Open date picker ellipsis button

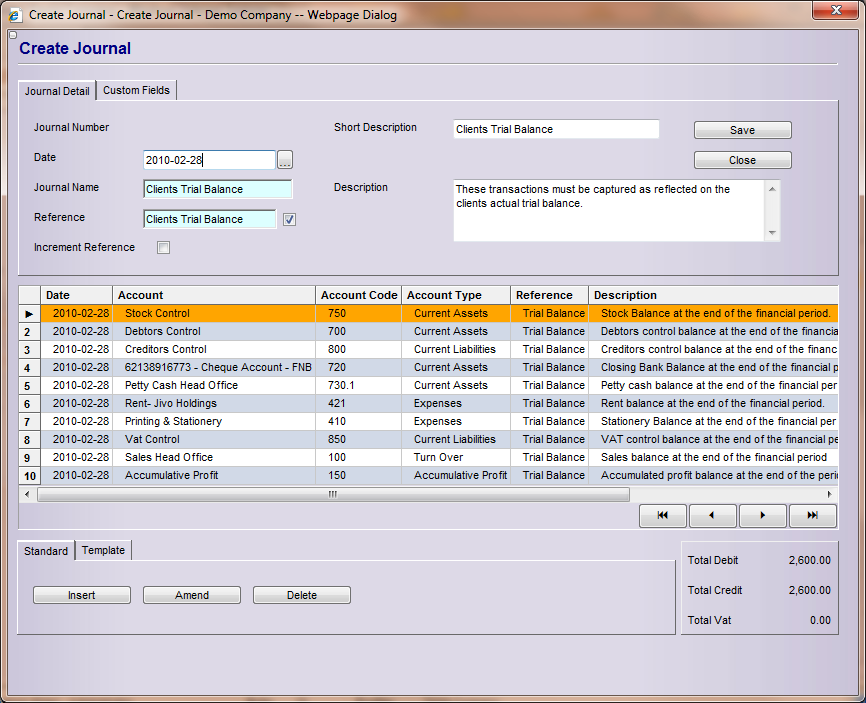pyautogui.click(x=285, y=160)
